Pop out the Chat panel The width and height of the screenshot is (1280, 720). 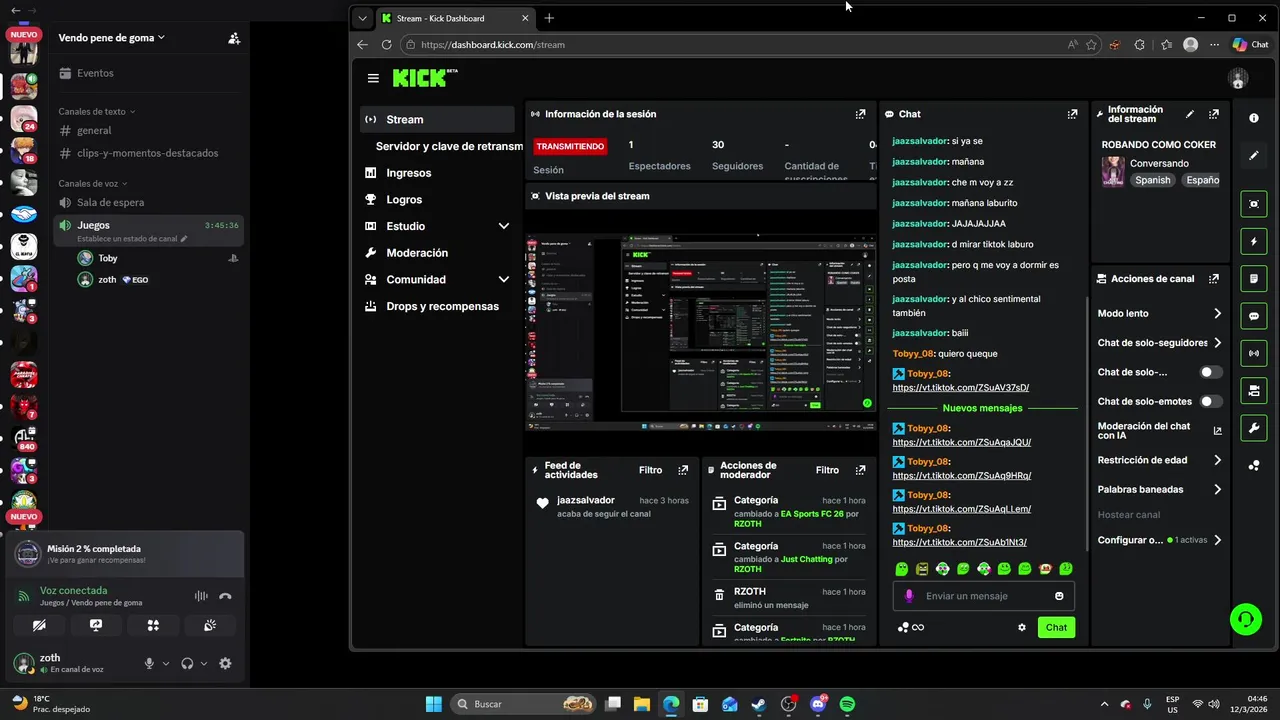[1072, 114]
